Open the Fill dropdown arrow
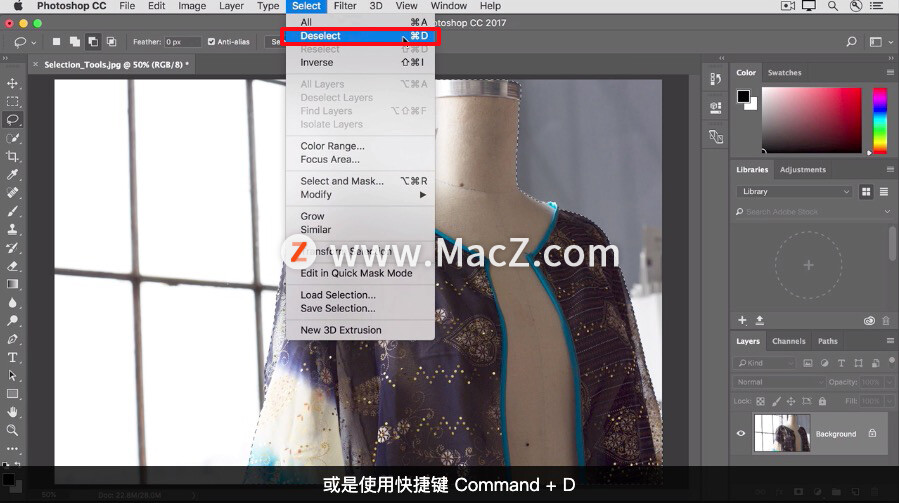 click(890, 401)
